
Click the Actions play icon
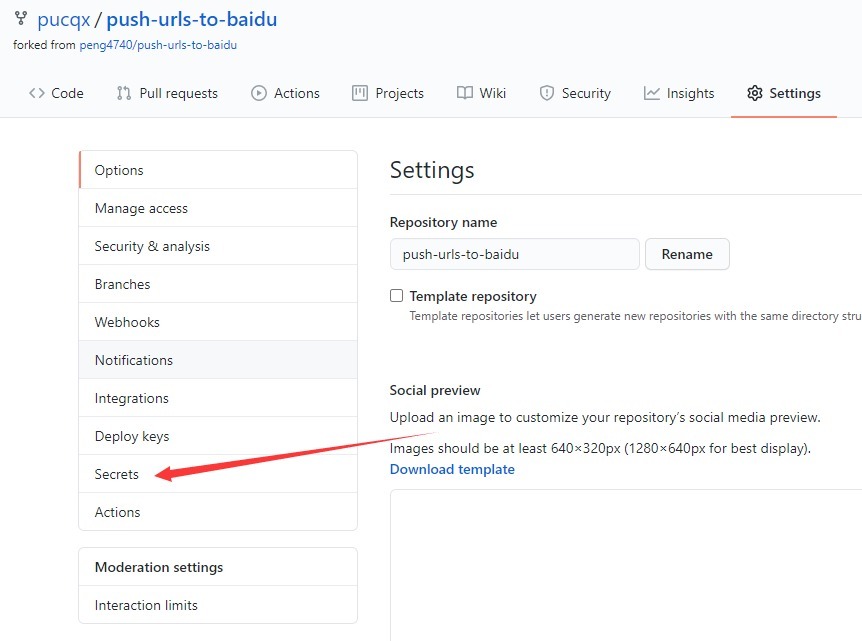[x=259, y=93]
